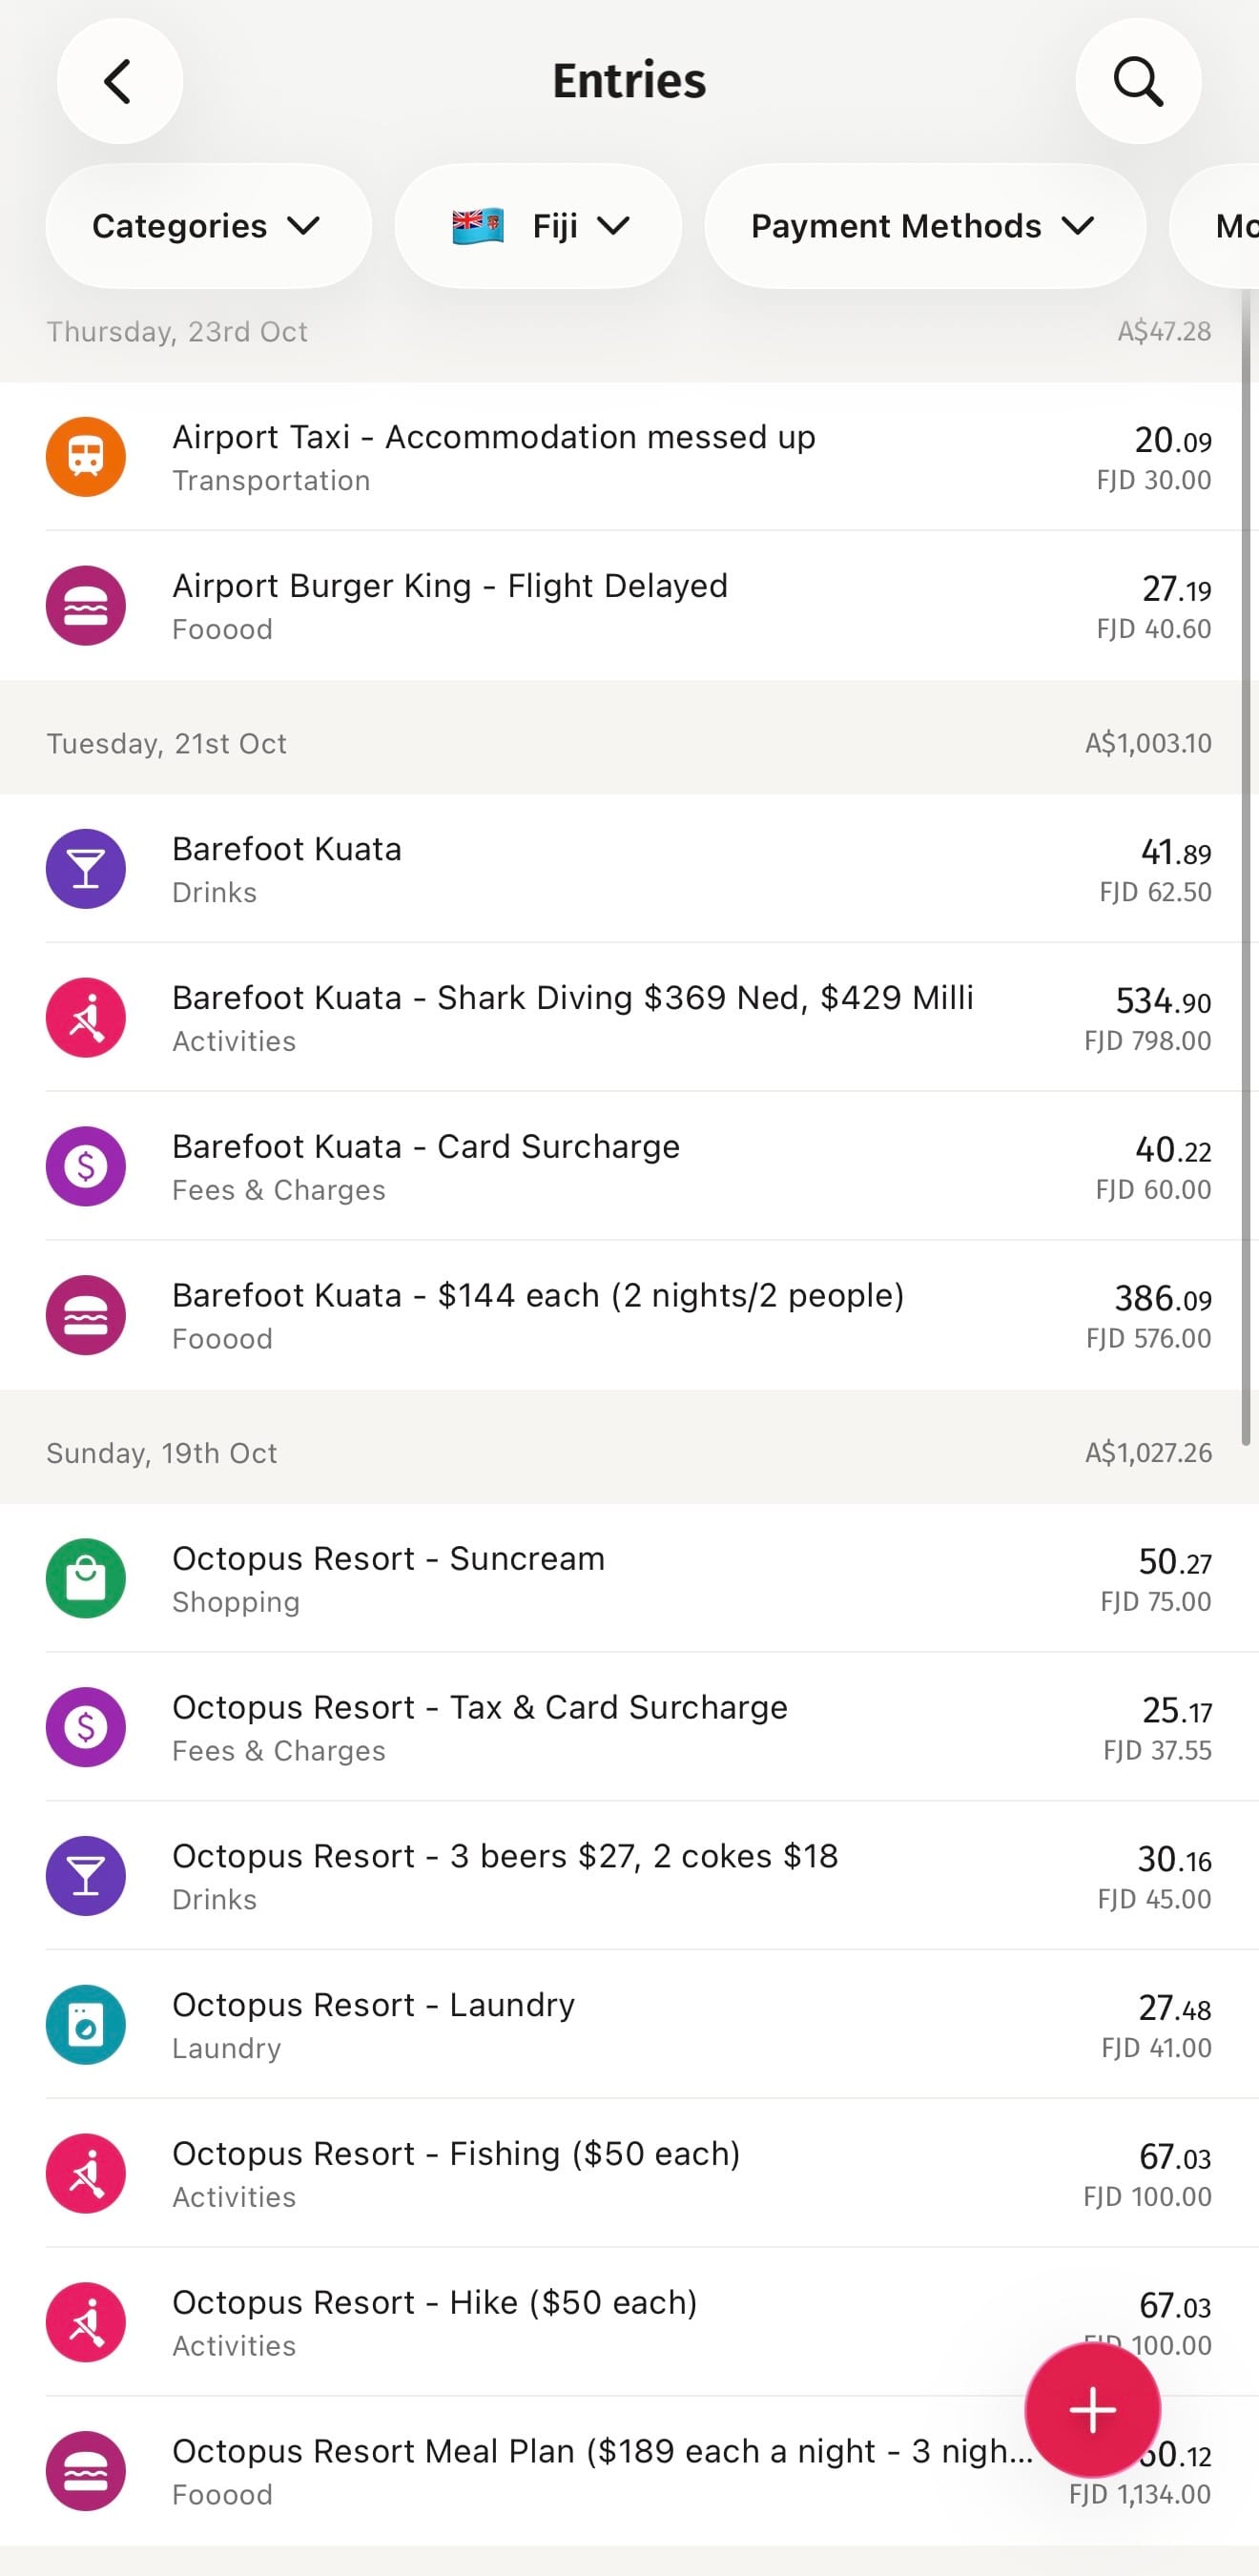Tap the back arrow button

119,82
